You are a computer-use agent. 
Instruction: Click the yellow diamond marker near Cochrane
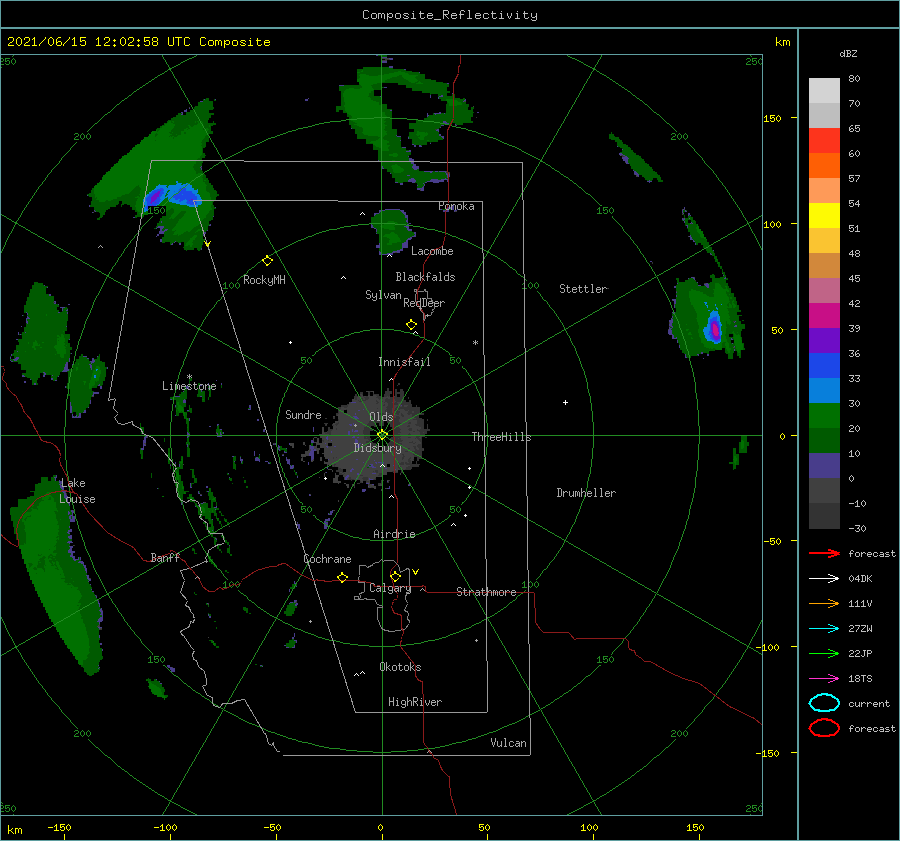point(342,578)
